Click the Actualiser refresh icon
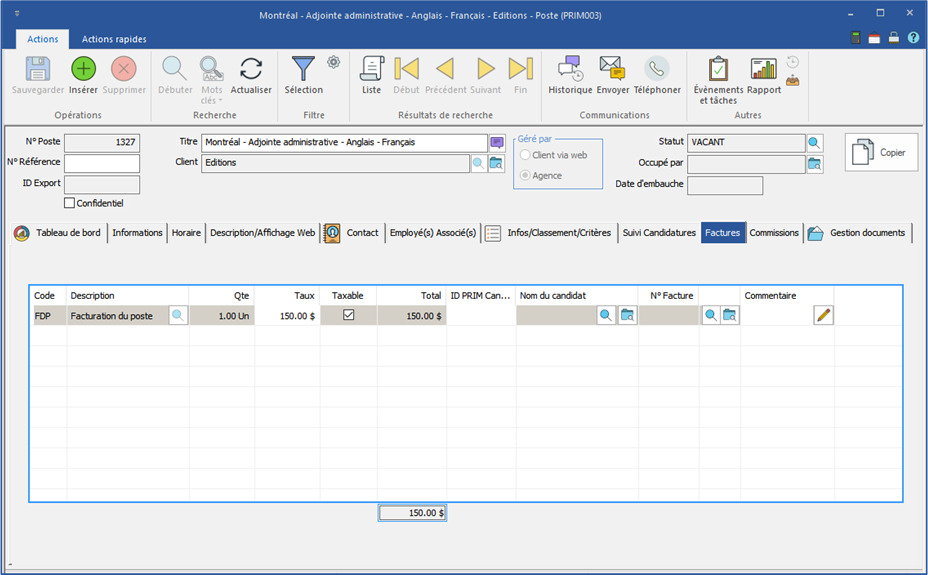928x575 pixels. tap(251, 69)
